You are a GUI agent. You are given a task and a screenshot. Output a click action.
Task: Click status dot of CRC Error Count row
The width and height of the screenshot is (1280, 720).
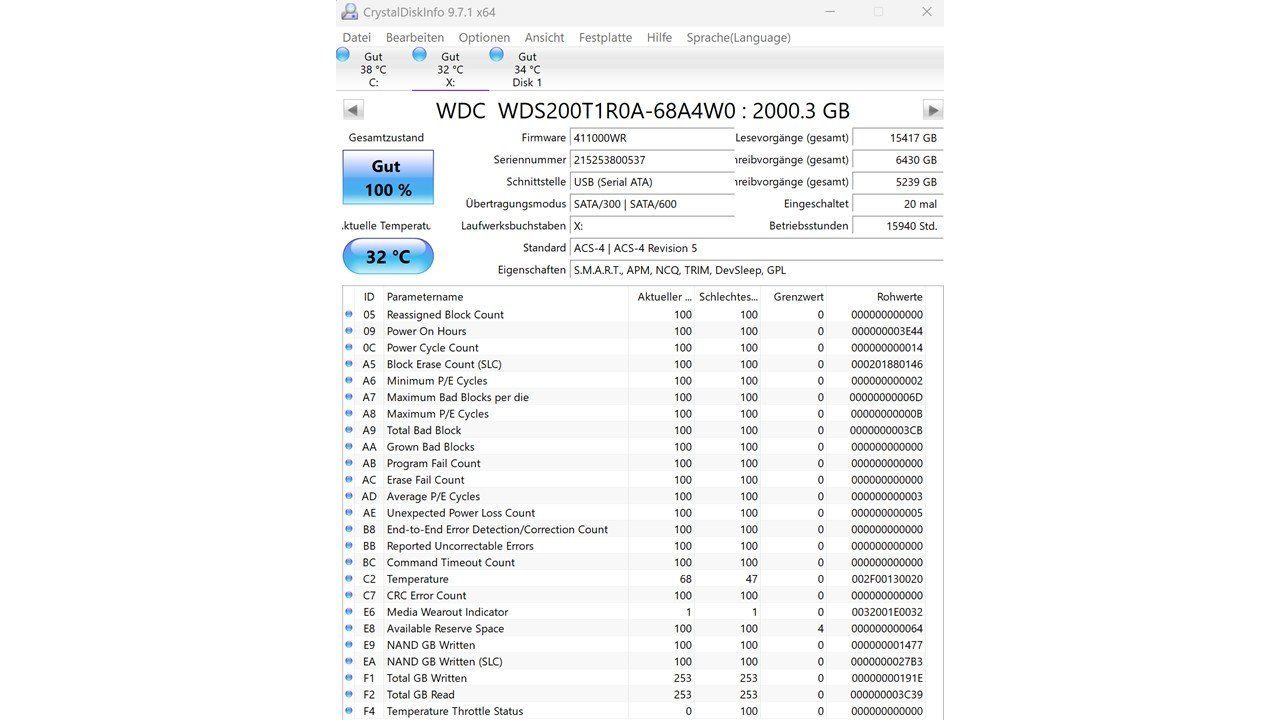(349, 595)
